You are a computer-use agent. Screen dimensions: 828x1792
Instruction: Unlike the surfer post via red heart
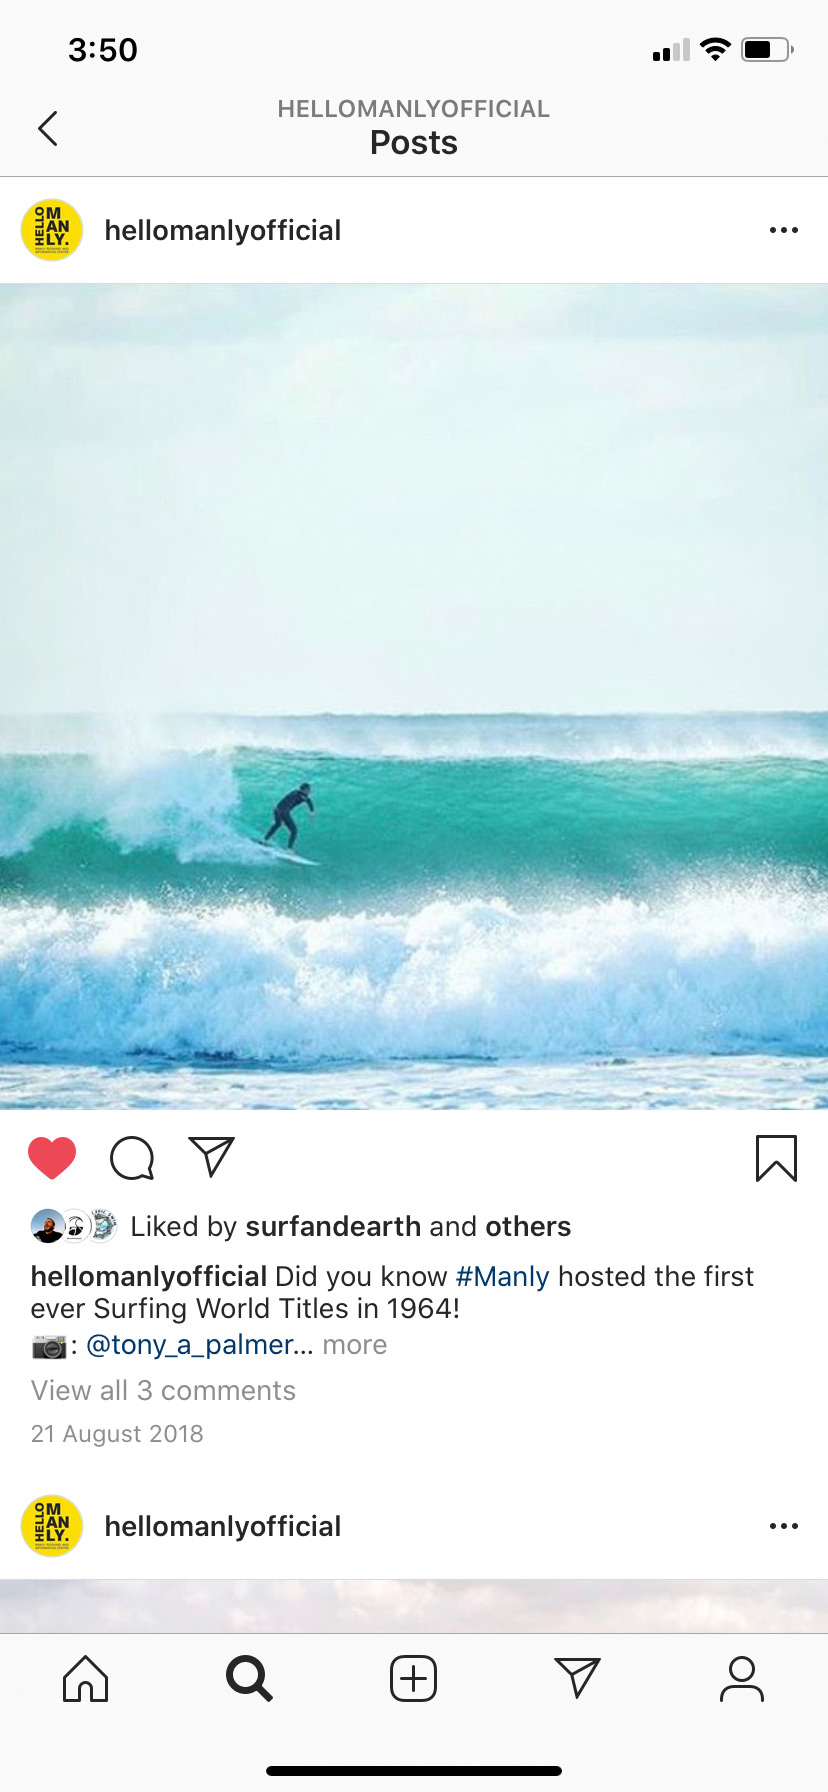[x=52, y=1158]
